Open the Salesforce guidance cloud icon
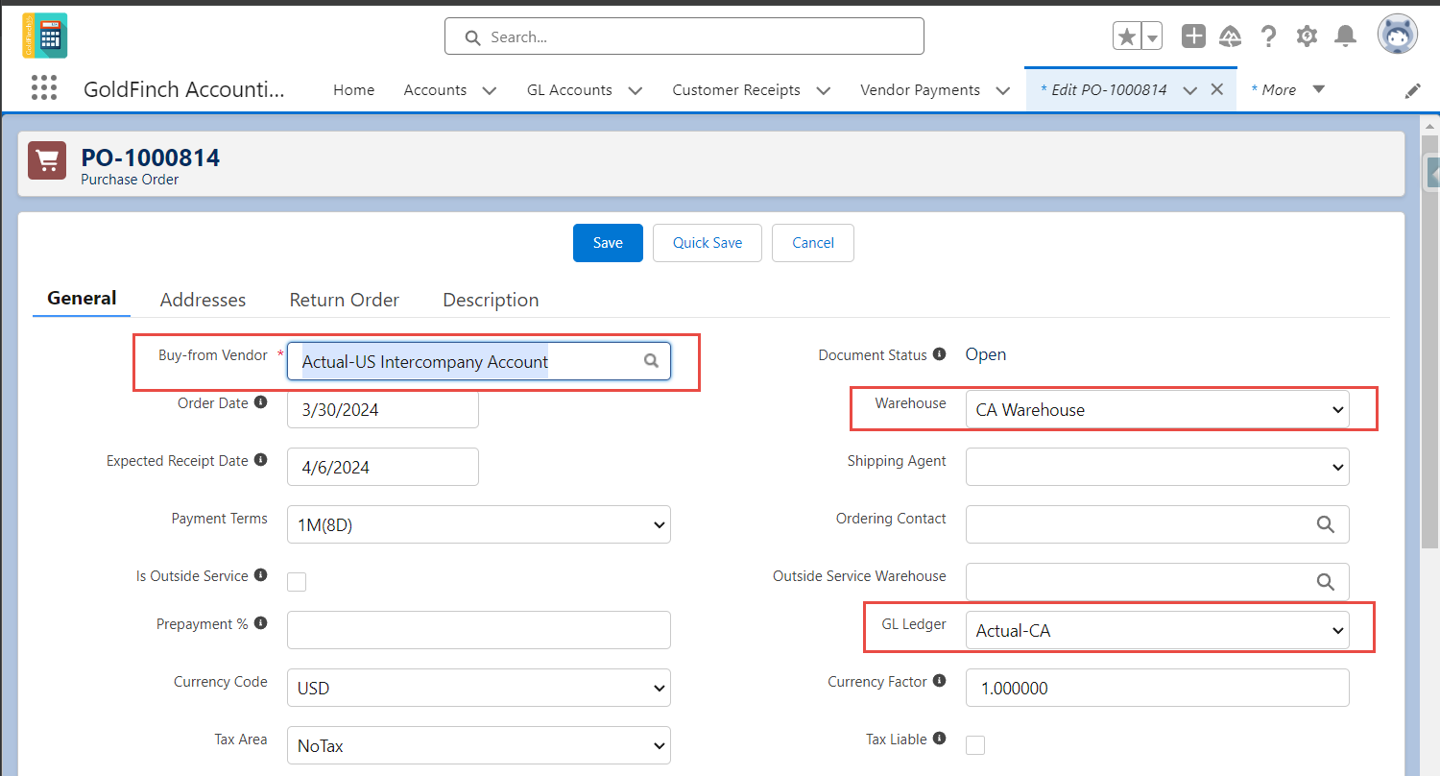Viewport: 1440px width, 776px height. [1230, 36]
